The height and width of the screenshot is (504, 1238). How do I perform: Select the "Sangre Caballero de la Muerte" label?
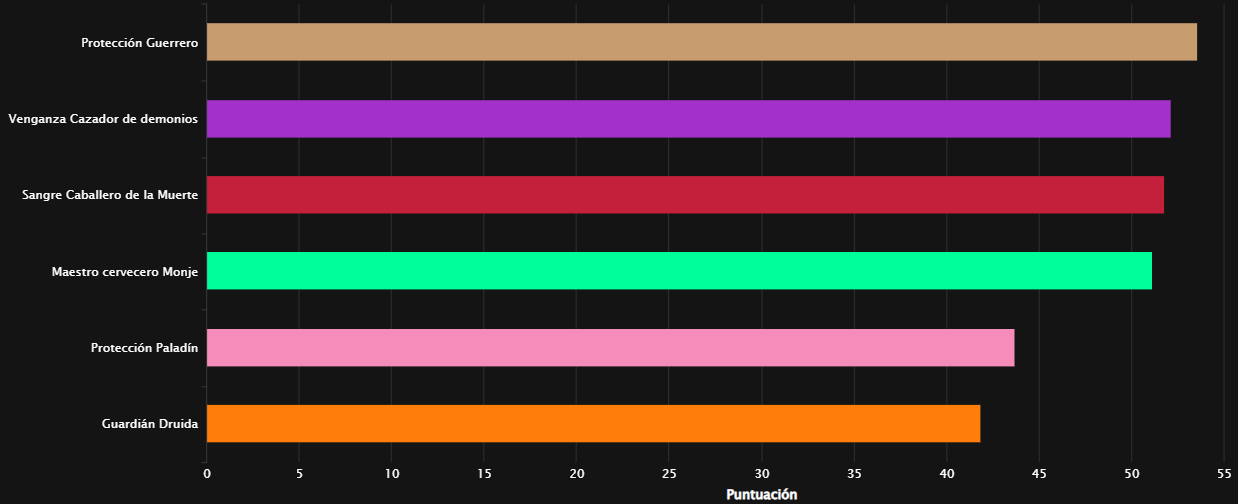[110, 195]
